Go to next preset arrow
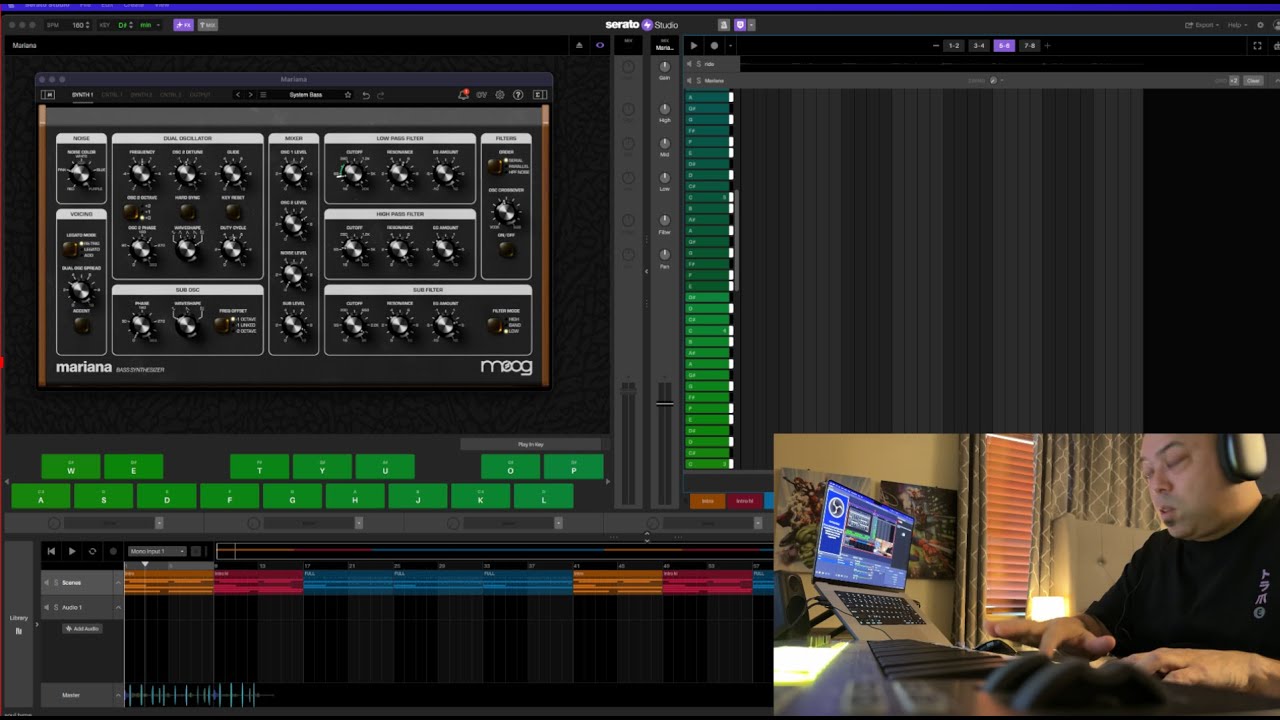This screenshot has width=1280, height=720. (250, 95)
